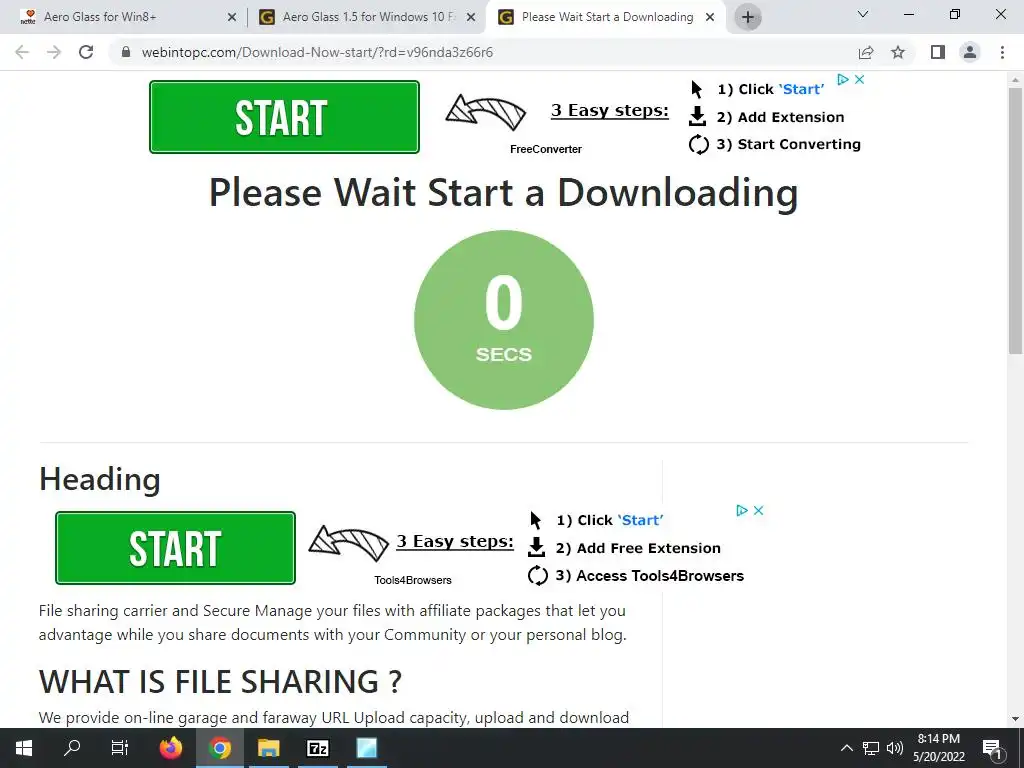Image resolution: width=1024 pixels, height=768 pixels.
Task: Click the lower green START button under Heading
Action: click(175, 548)
